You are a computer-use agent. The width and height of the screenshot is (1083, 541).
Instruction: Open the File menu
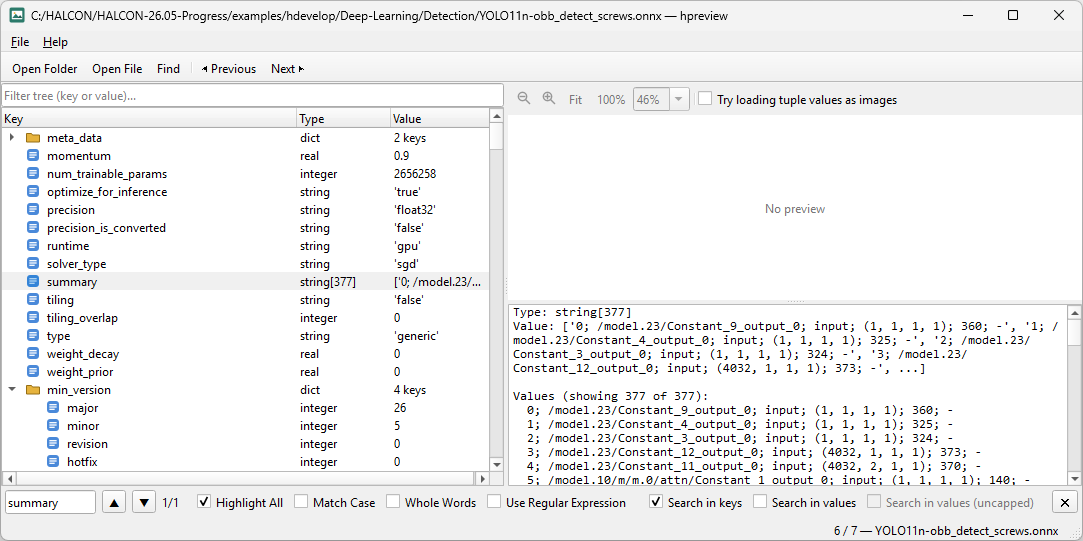point(20,42)
